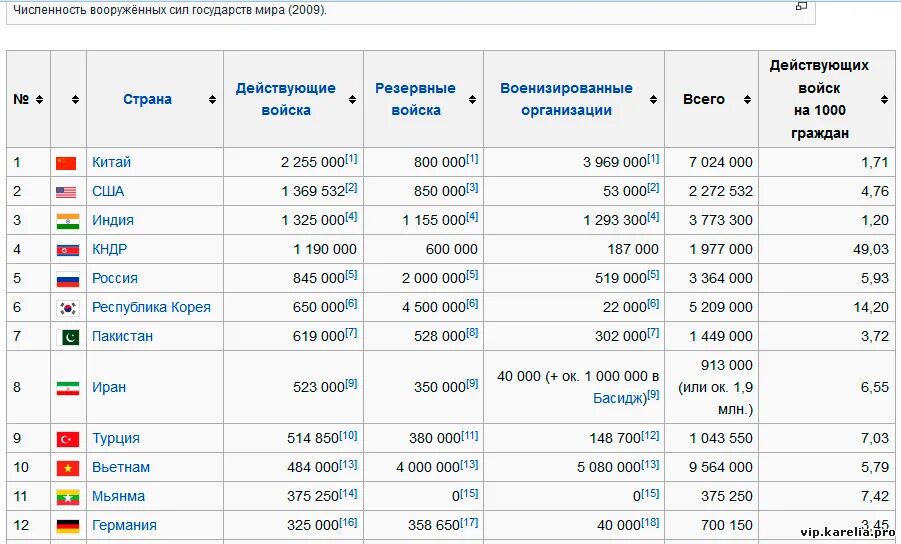Click the enlarge icon beside the caption
The height and width of the screenshot is (544, 901).
pyautogui.click(x=801, y=6)
